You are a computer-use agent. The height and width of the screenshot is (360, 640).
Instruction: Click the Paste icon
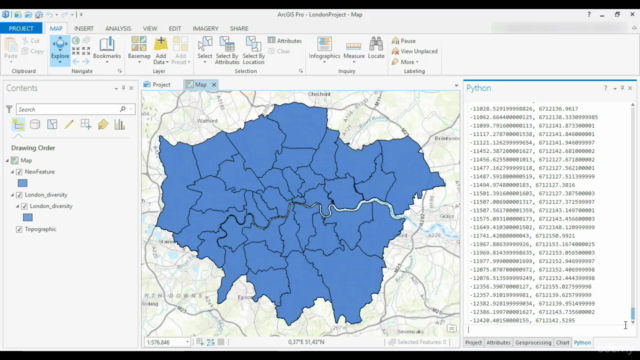pos(11,44)
